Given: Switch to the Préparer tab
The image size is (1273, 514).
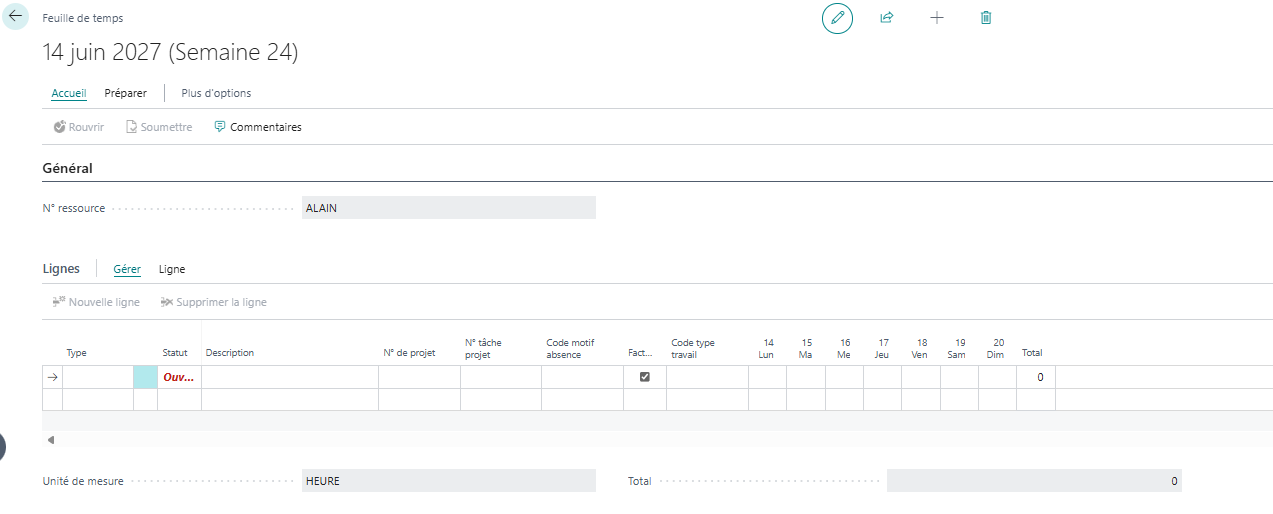Looking at the screenshot, I should 125,93.
